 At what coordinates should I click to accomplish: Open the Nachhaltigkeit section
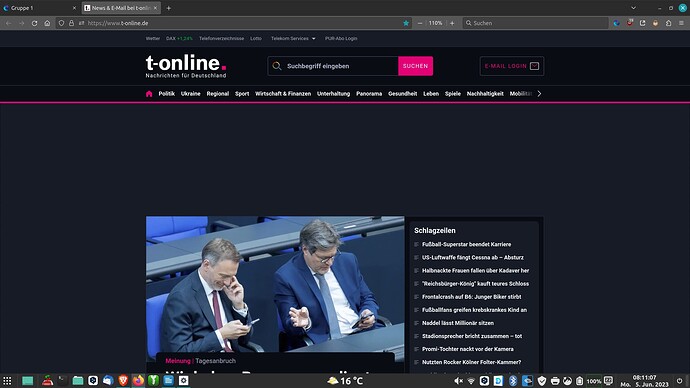[485, 94]
